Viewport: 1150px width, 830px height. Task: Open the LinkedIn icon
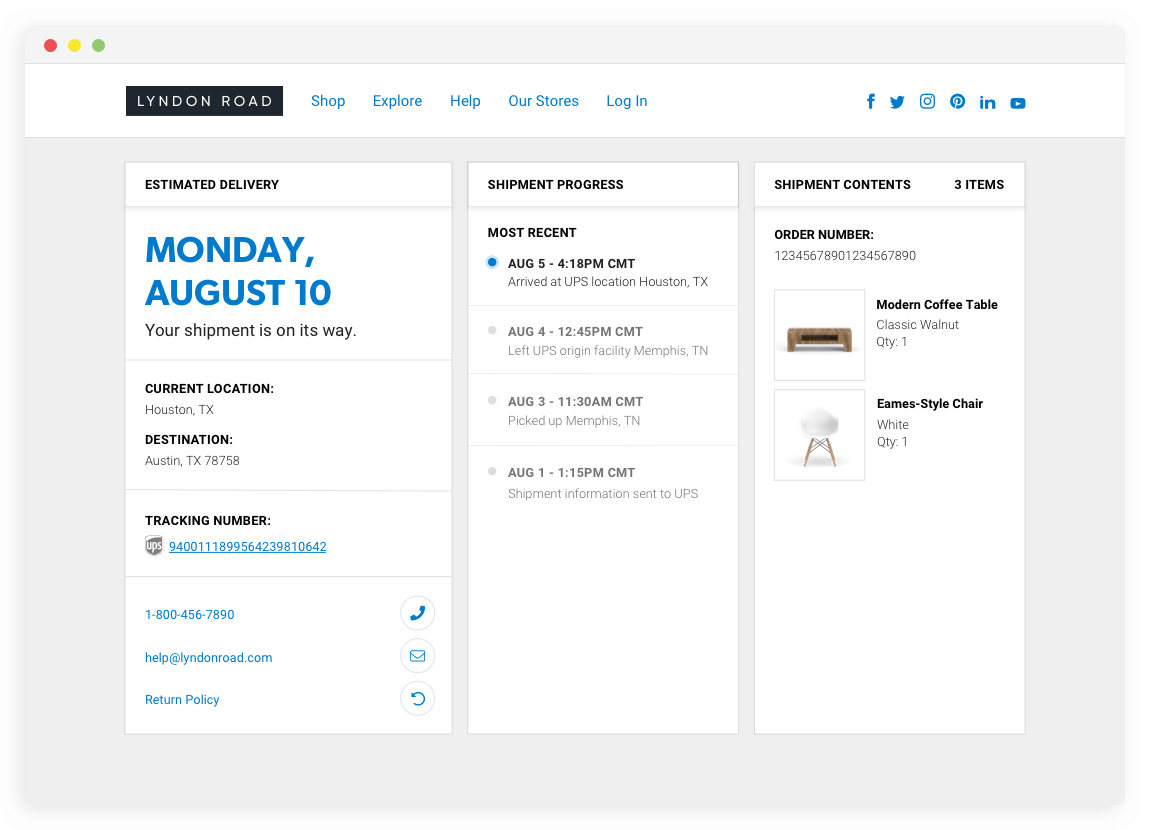[987, 102]
